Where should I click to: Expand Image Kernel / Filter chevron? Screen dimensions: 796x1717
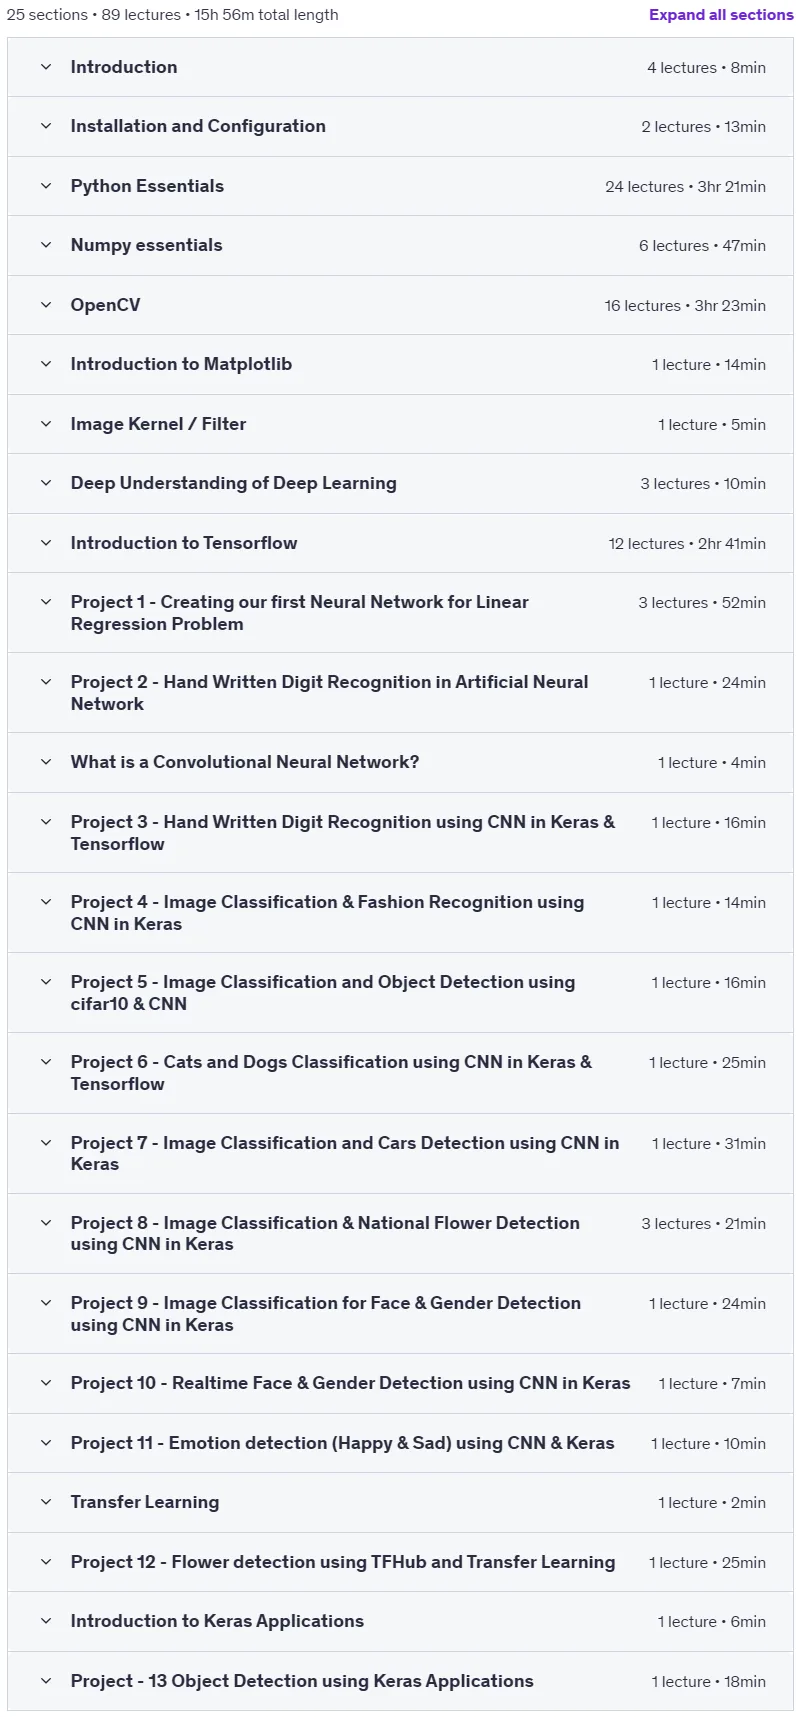46,424
